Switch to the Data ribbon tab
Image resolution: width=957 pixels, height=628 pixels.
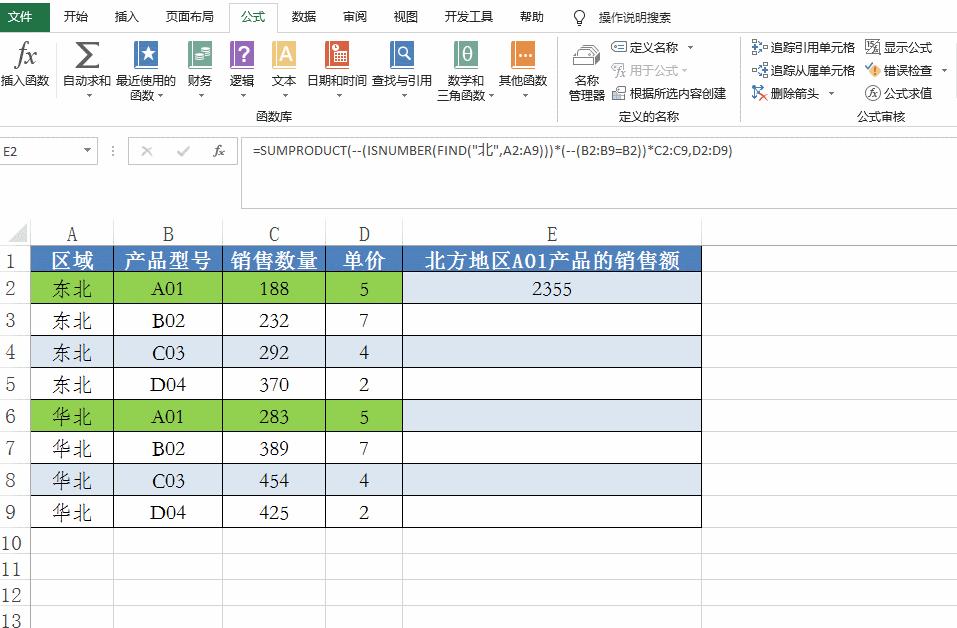pyautogui.click(x=302, y=16)
